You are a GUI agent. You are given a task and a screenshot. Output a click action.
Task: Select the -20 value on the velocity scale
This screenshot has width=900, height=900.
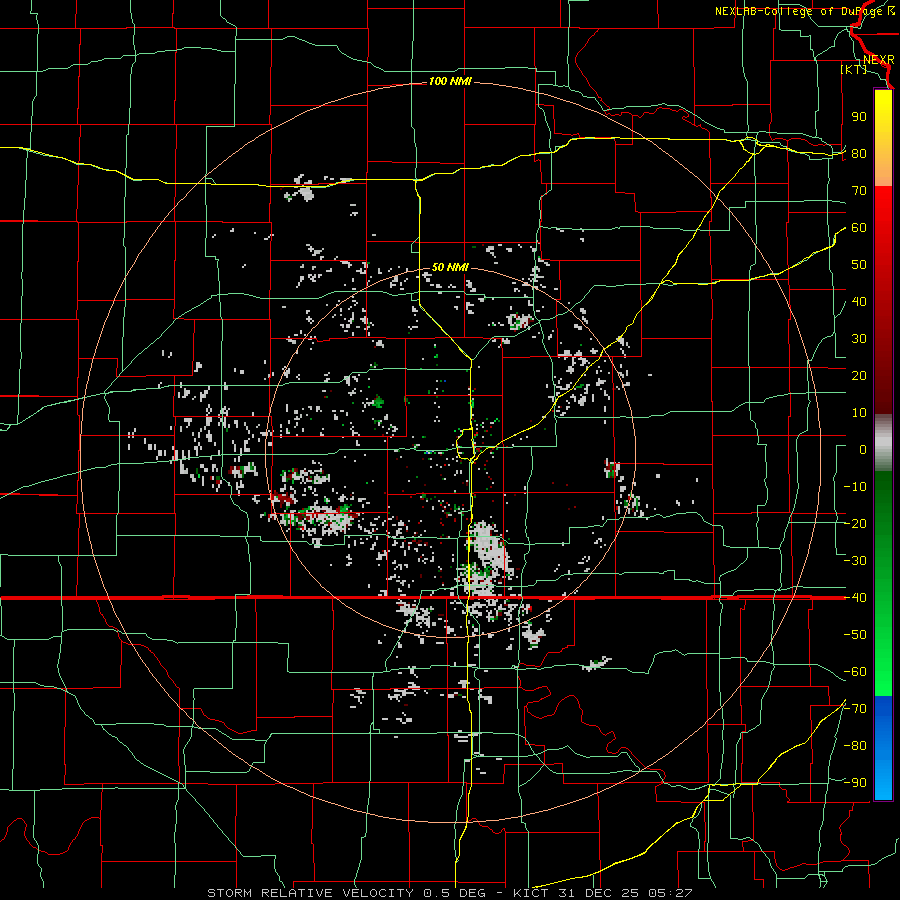[x=855, y=523]
